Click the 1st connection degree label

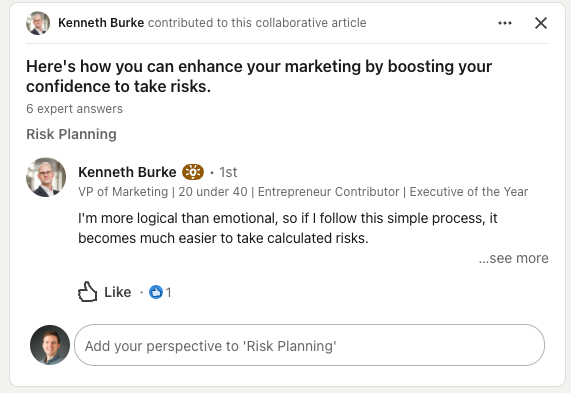pyautogui.click(x=228, y=172)
